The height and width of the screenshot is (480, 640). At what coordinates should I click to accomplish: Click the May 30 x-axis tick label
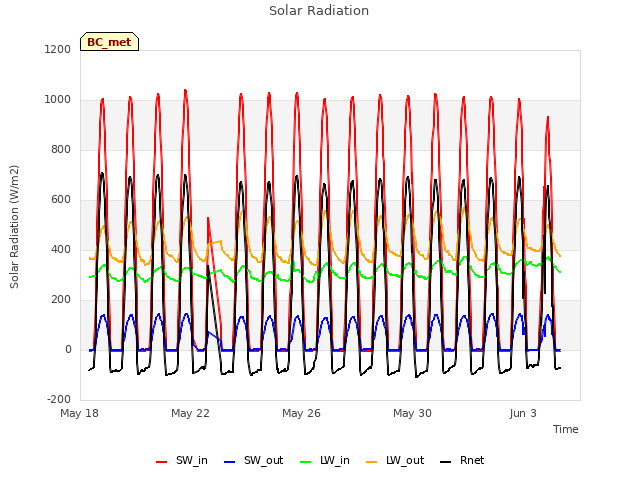(x=412, y=413)
